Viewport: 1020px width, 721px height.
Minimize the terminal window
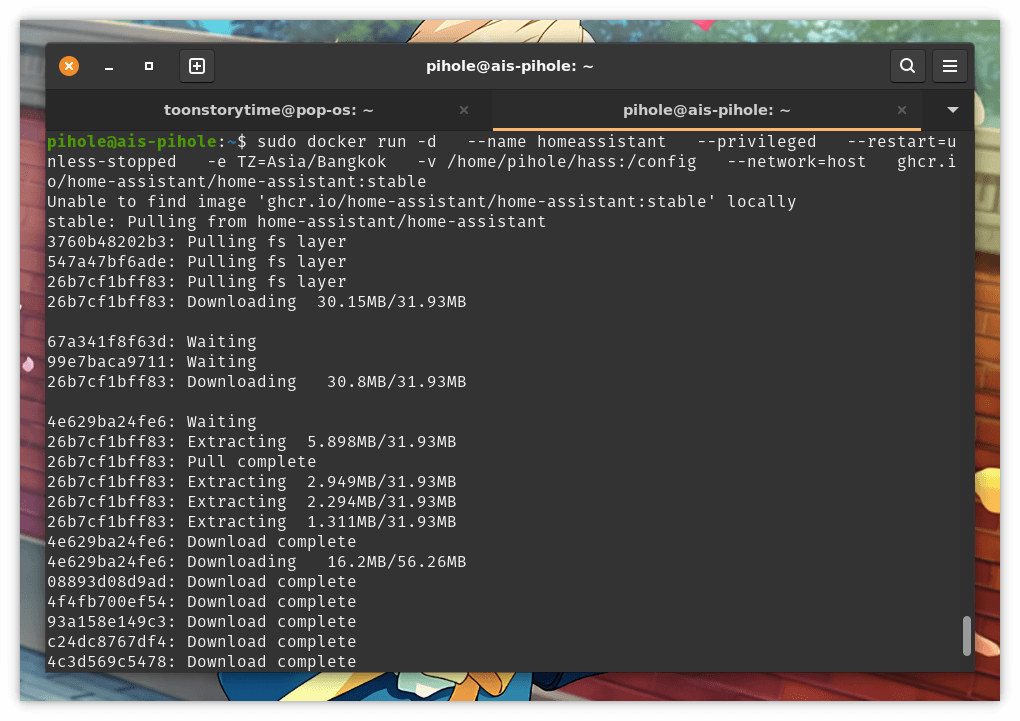[x=109, y=66]
